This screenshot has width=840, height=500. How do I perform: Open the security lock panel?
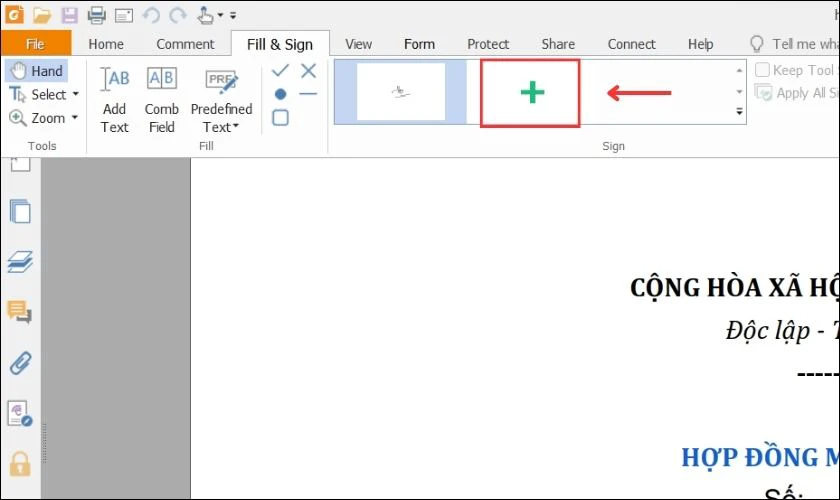20,464
